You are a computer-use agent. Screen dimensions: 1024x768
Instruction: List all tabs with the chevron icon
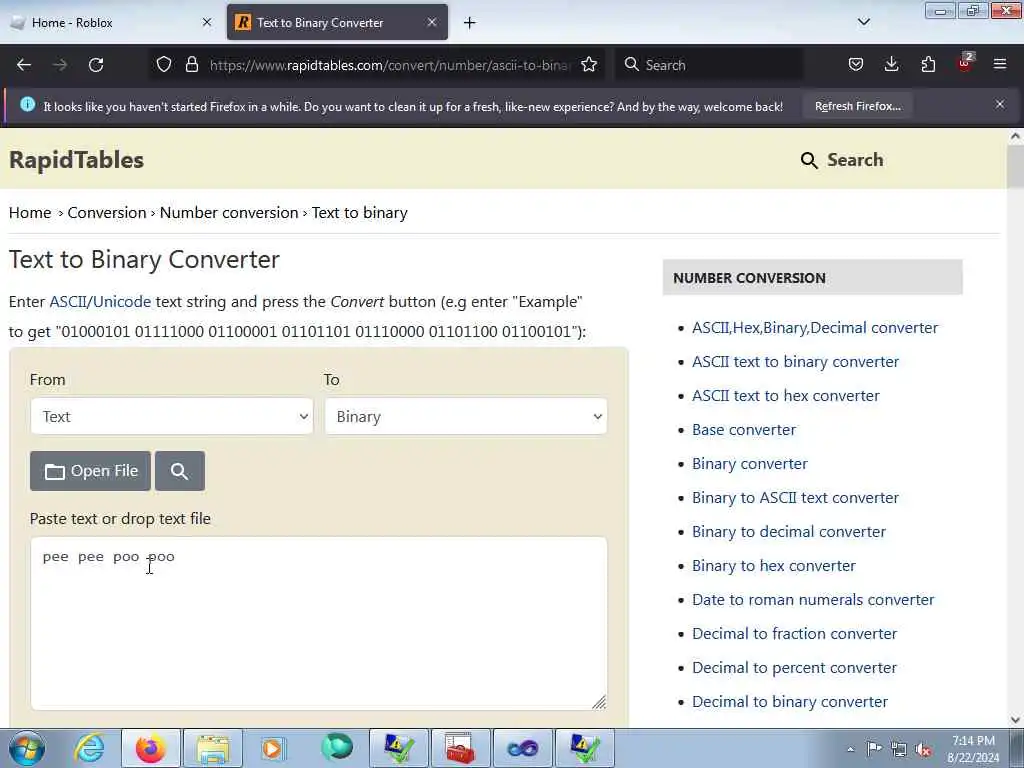point(863,22)
